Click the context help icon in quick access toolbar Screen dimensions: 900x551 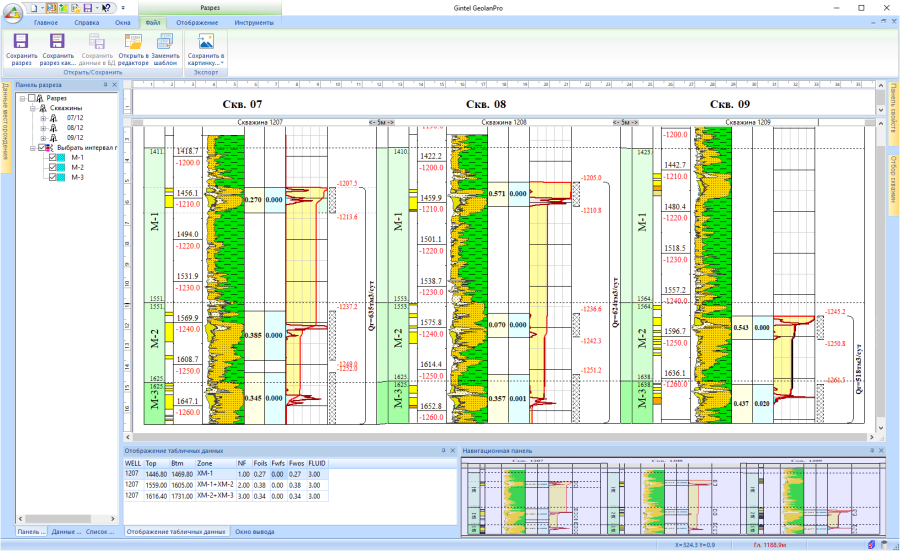point(106,7)
